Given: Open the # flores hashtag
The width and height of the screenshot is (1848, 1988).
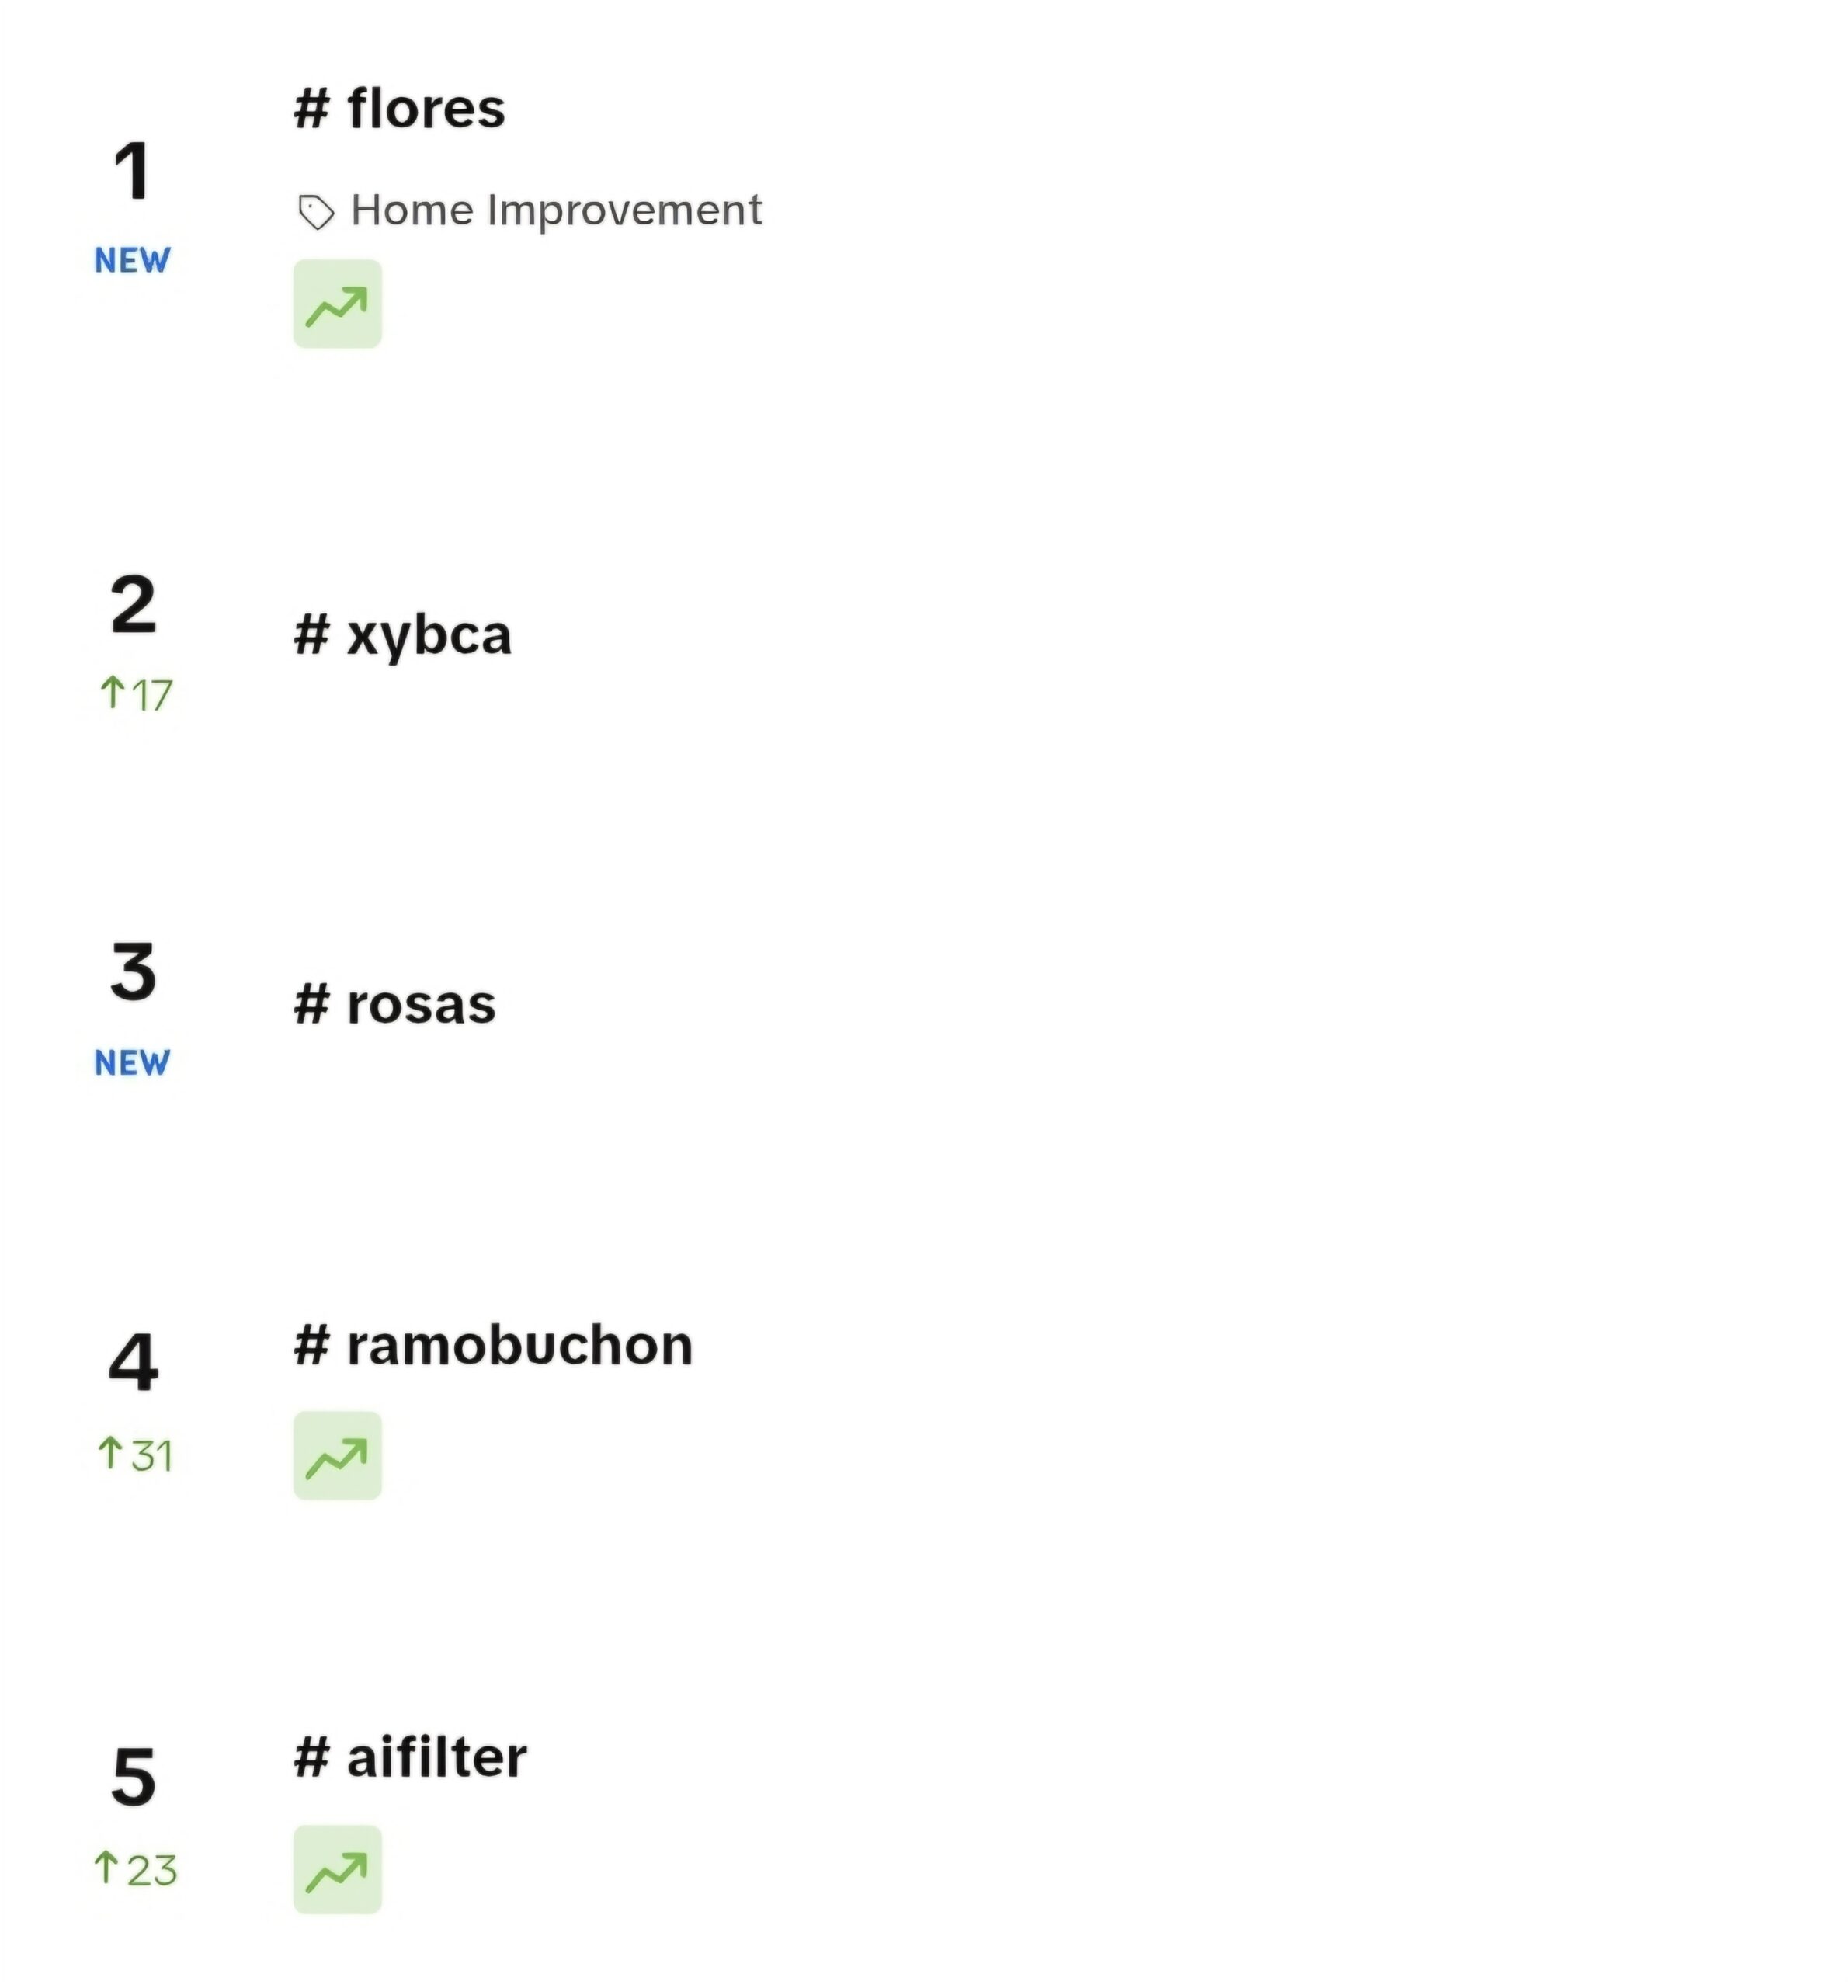Looking at the screenshot, I should coord(400,108).
